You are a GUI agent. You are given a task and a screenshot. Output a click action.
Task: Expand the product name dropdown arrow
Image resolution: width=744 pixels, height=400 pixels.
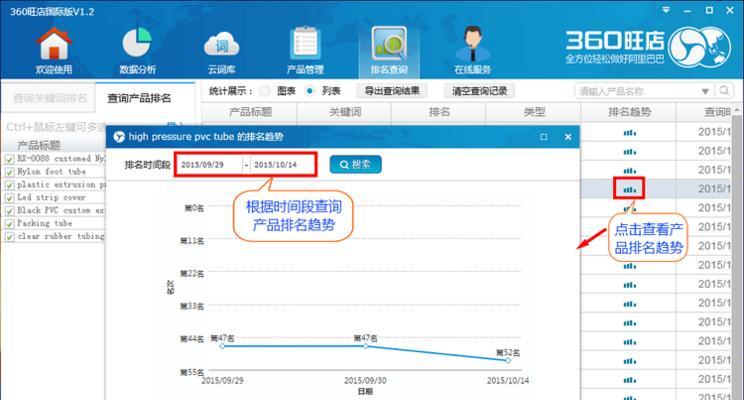705,91
